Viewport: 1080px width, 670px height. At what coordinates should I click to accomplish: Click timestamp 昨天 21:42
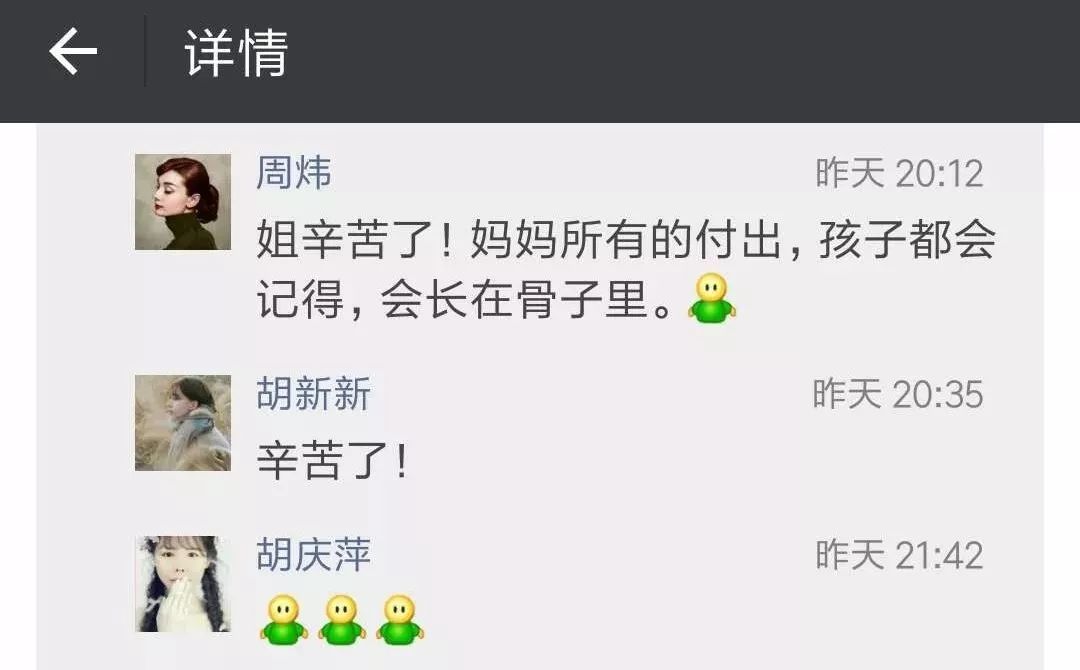[x=899, y=555]
